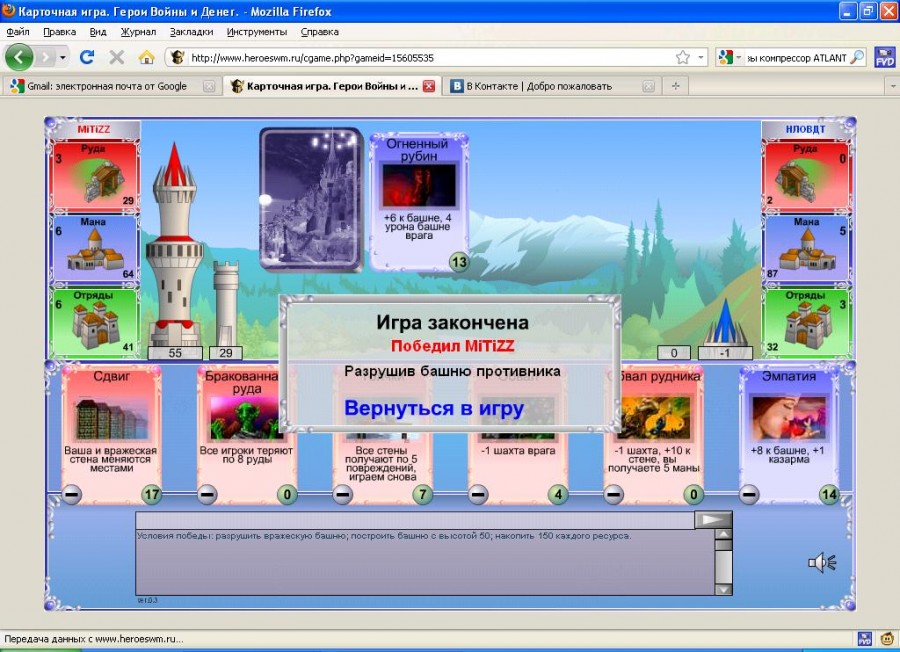900x652 pixels.
Task: Open the list all tabs dropdown
Action: tap(893, 86)
